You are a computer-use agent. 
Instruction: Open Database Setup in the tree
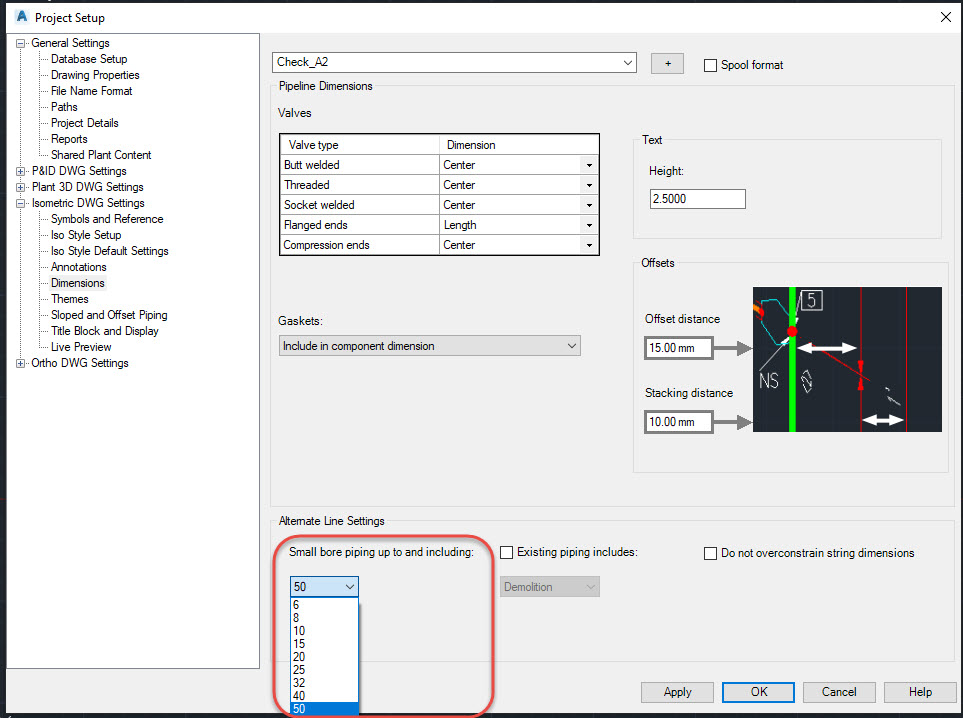point(89,59)
